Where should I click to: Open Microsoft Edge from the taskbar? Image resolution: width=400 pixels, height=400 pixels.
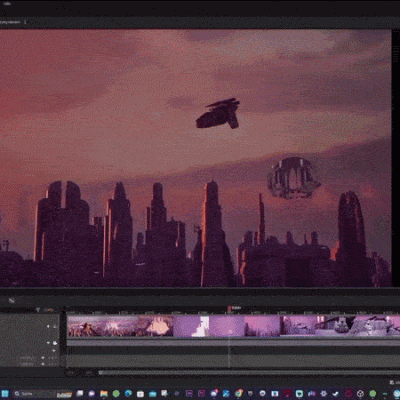128,394
